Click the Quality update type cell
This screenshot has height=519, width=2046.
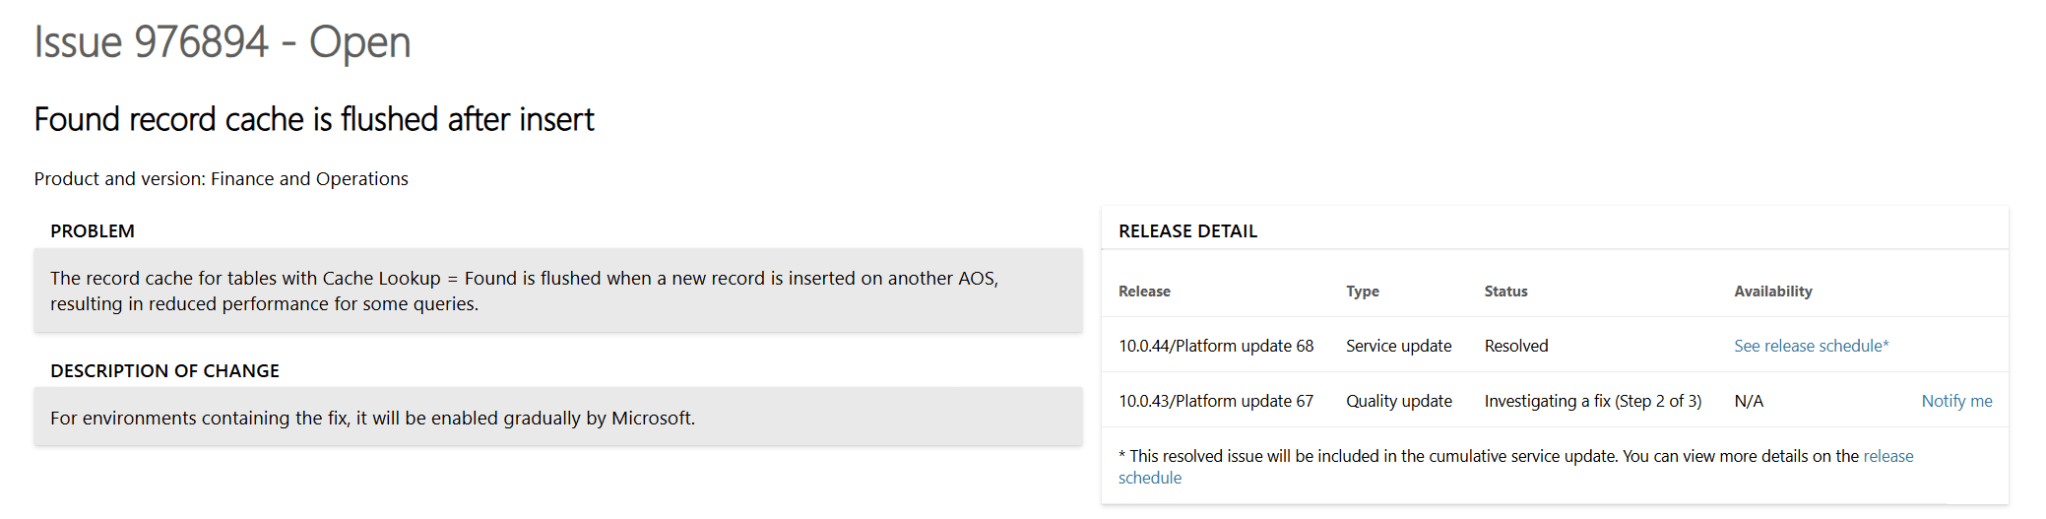pos(1398,401)
